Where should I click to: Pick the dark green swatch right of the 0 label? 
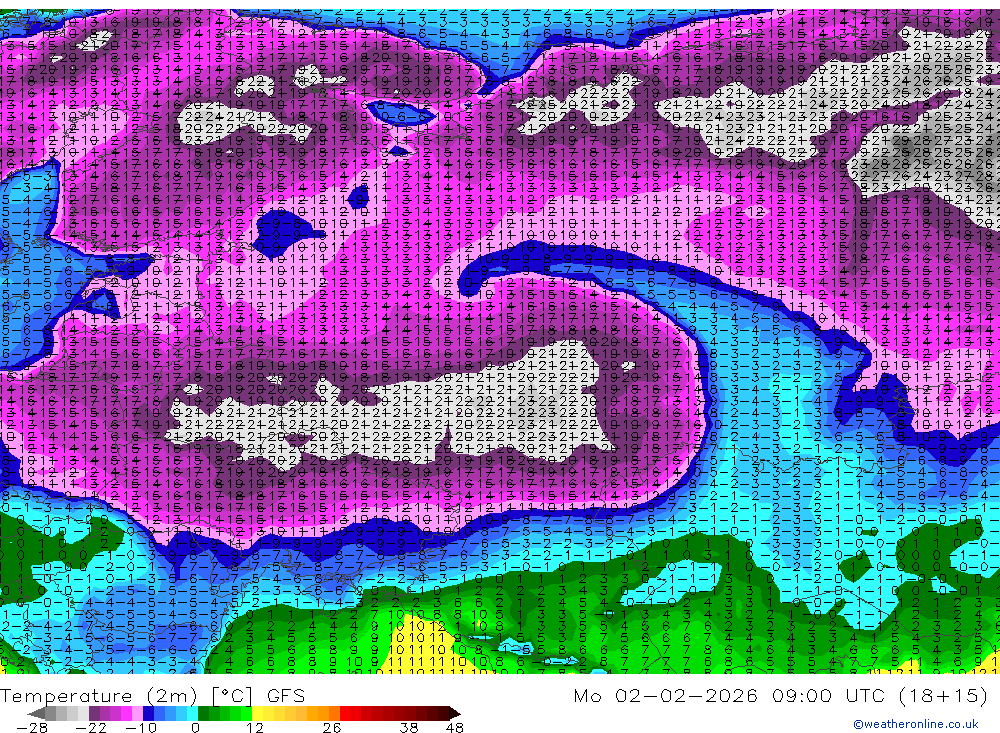(203, 713)
